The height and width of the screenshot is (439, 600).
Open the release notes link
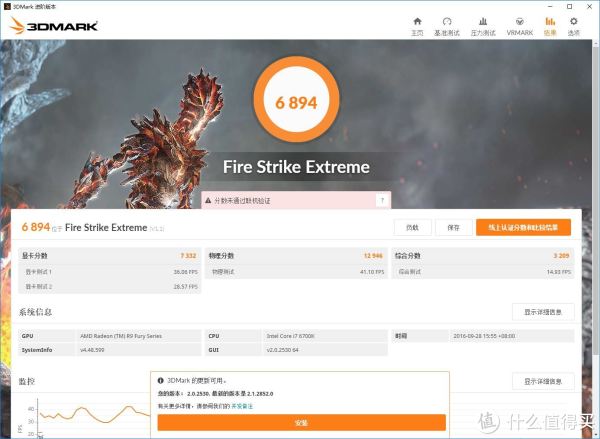point(242,406)
